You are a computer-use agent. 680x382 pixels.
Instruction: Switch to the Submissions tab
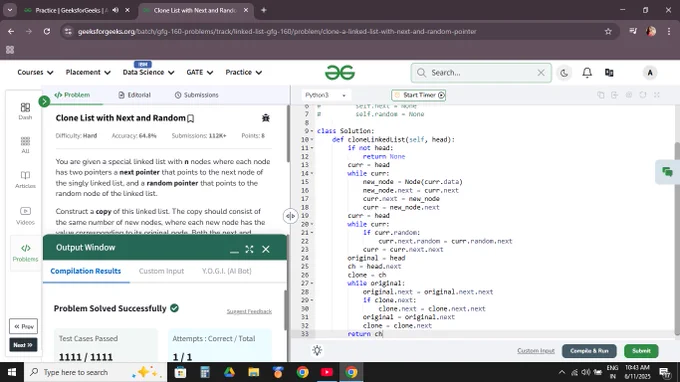[x=196, y=95]
